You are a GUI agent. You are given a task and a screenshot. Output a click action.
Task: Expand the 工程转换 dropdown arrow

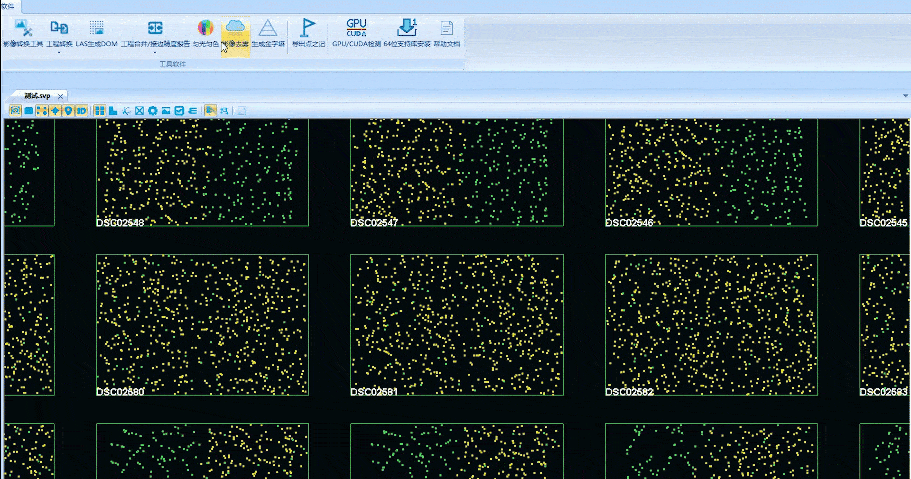(59, 52)
